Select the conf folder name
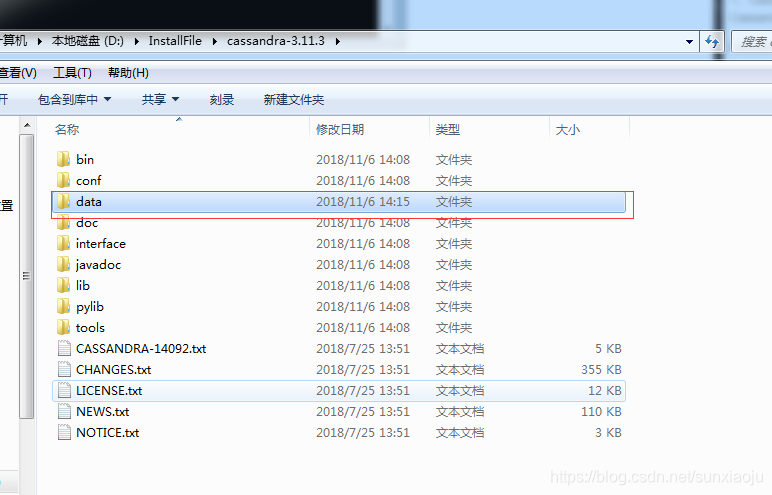This screenshot has height=495, width=772. click(x=89, y=181)
